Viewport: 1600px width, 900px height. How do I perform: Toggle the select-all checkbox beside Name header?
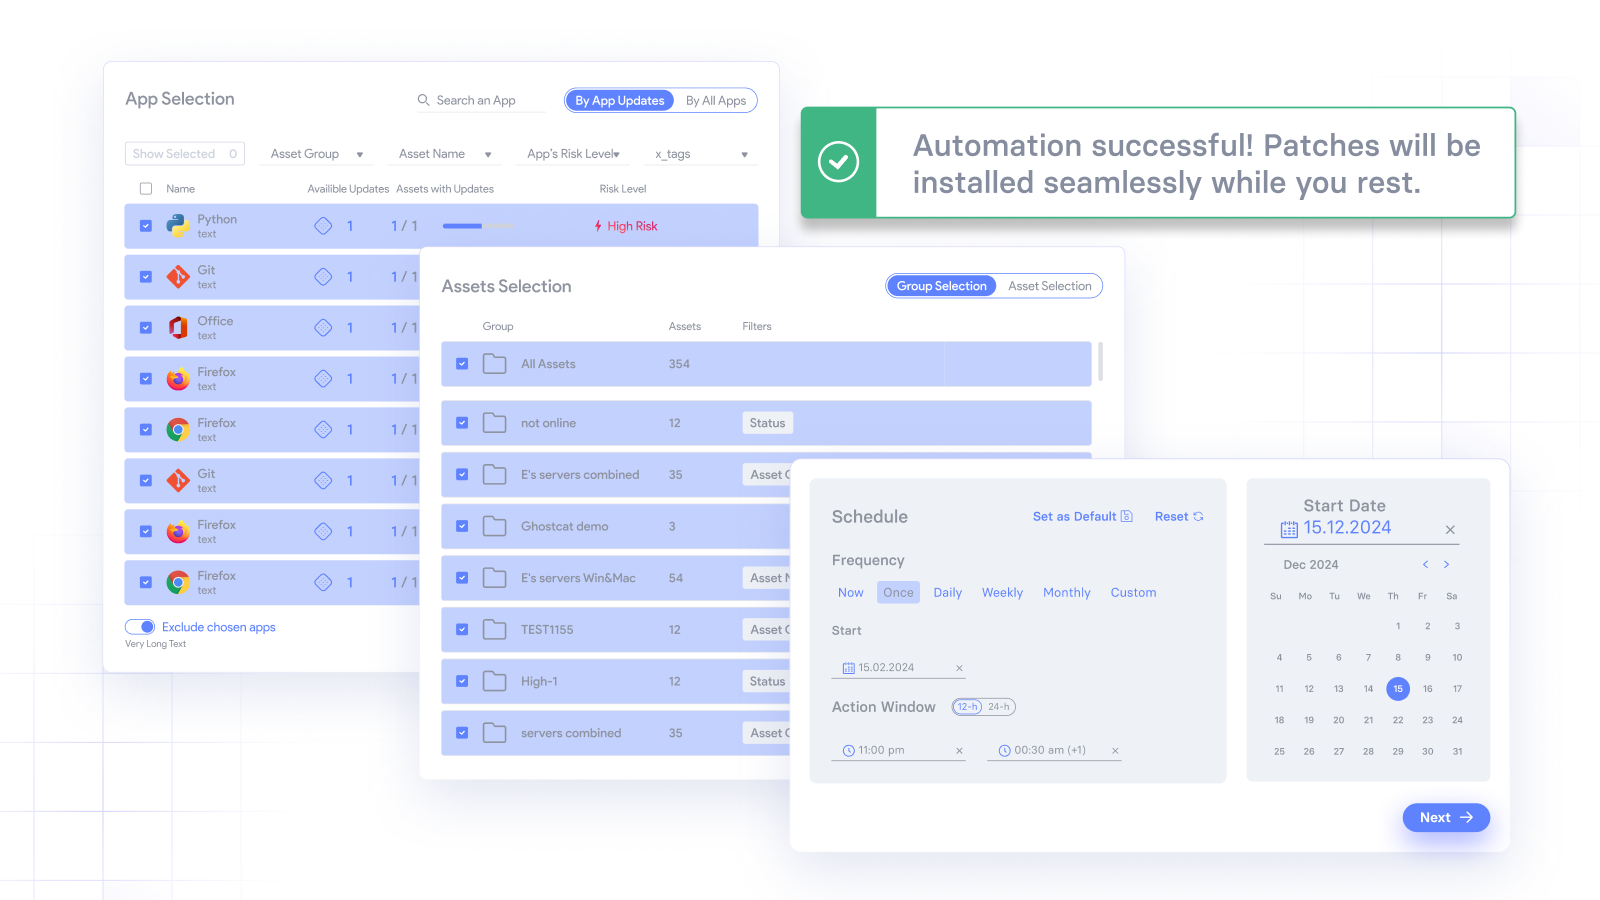point(146,189)
